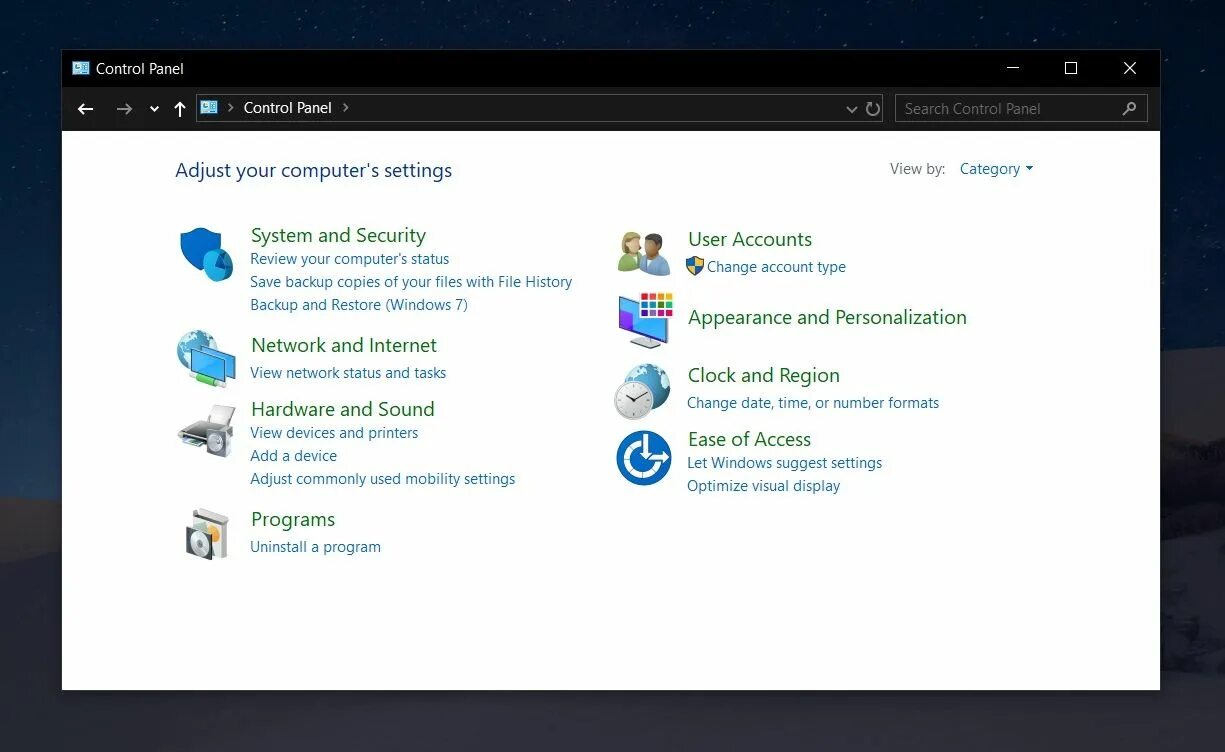Open the Ease of Access heading
1225x752 pixels.
tap(749, 439)
